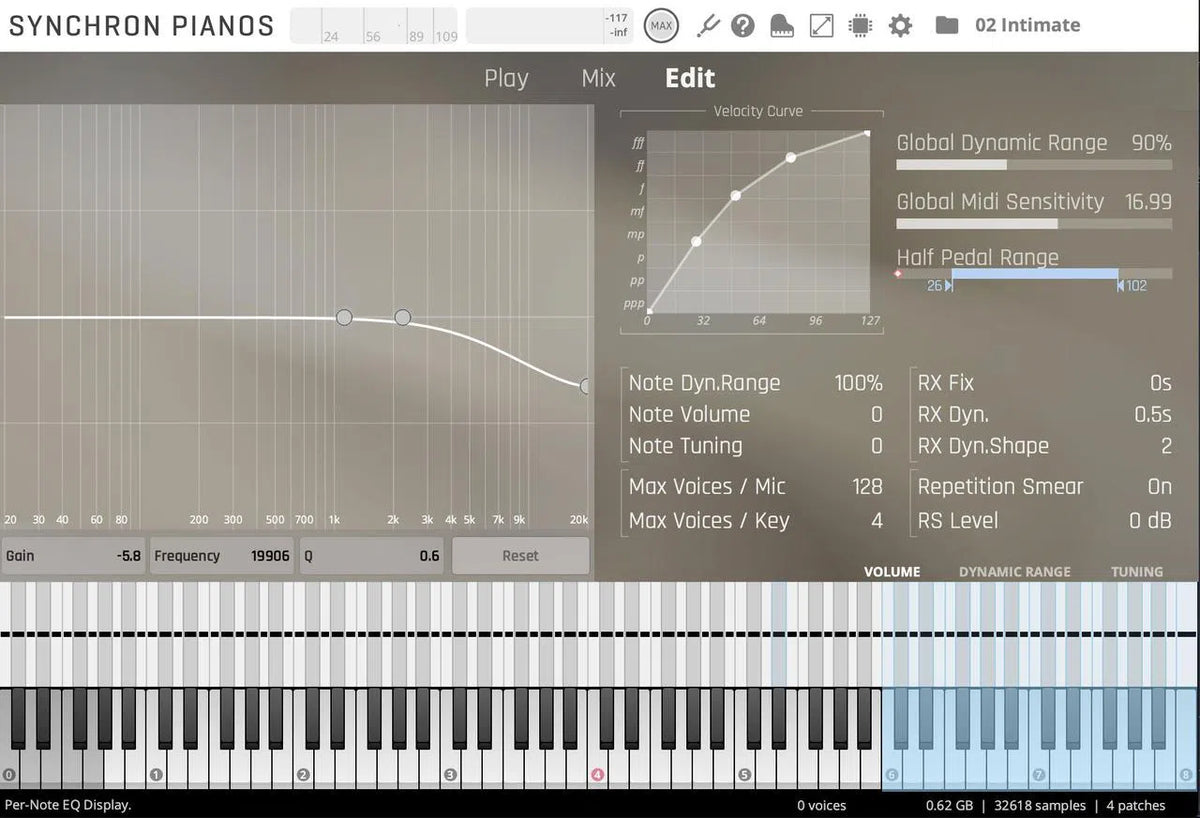Click the resize window arrow icon
The image size is (1200, 818).
pos(821,25)
